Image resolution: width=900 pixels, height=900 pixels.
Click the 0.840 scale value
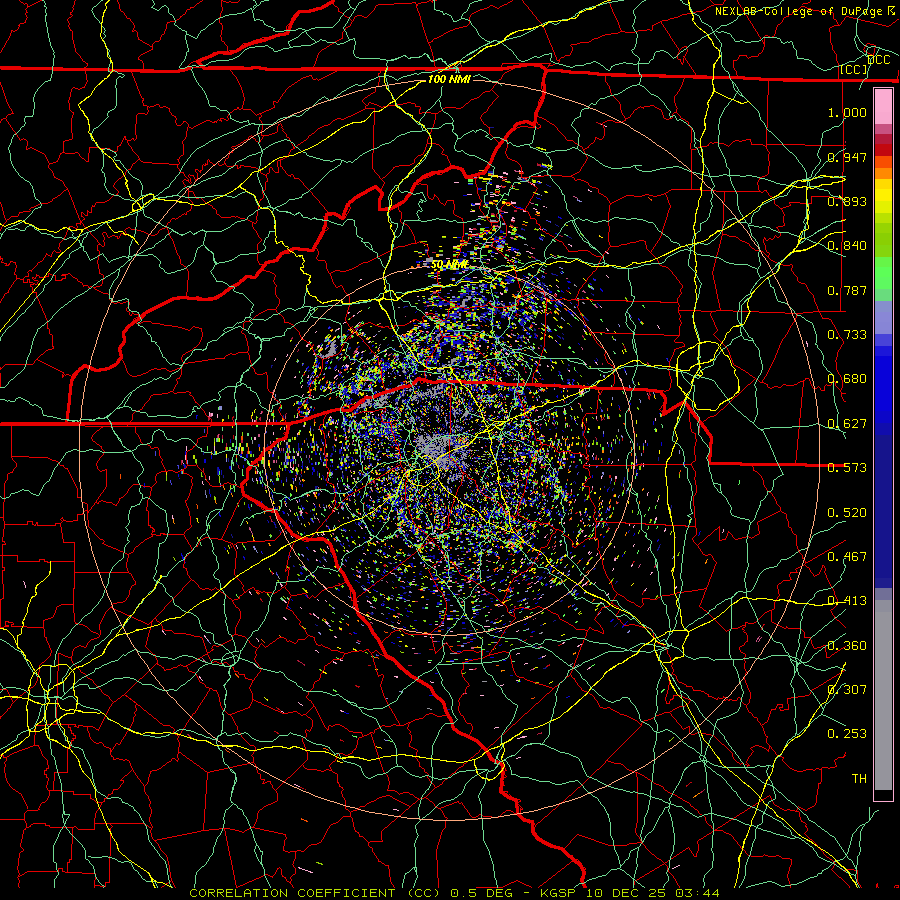847,245
